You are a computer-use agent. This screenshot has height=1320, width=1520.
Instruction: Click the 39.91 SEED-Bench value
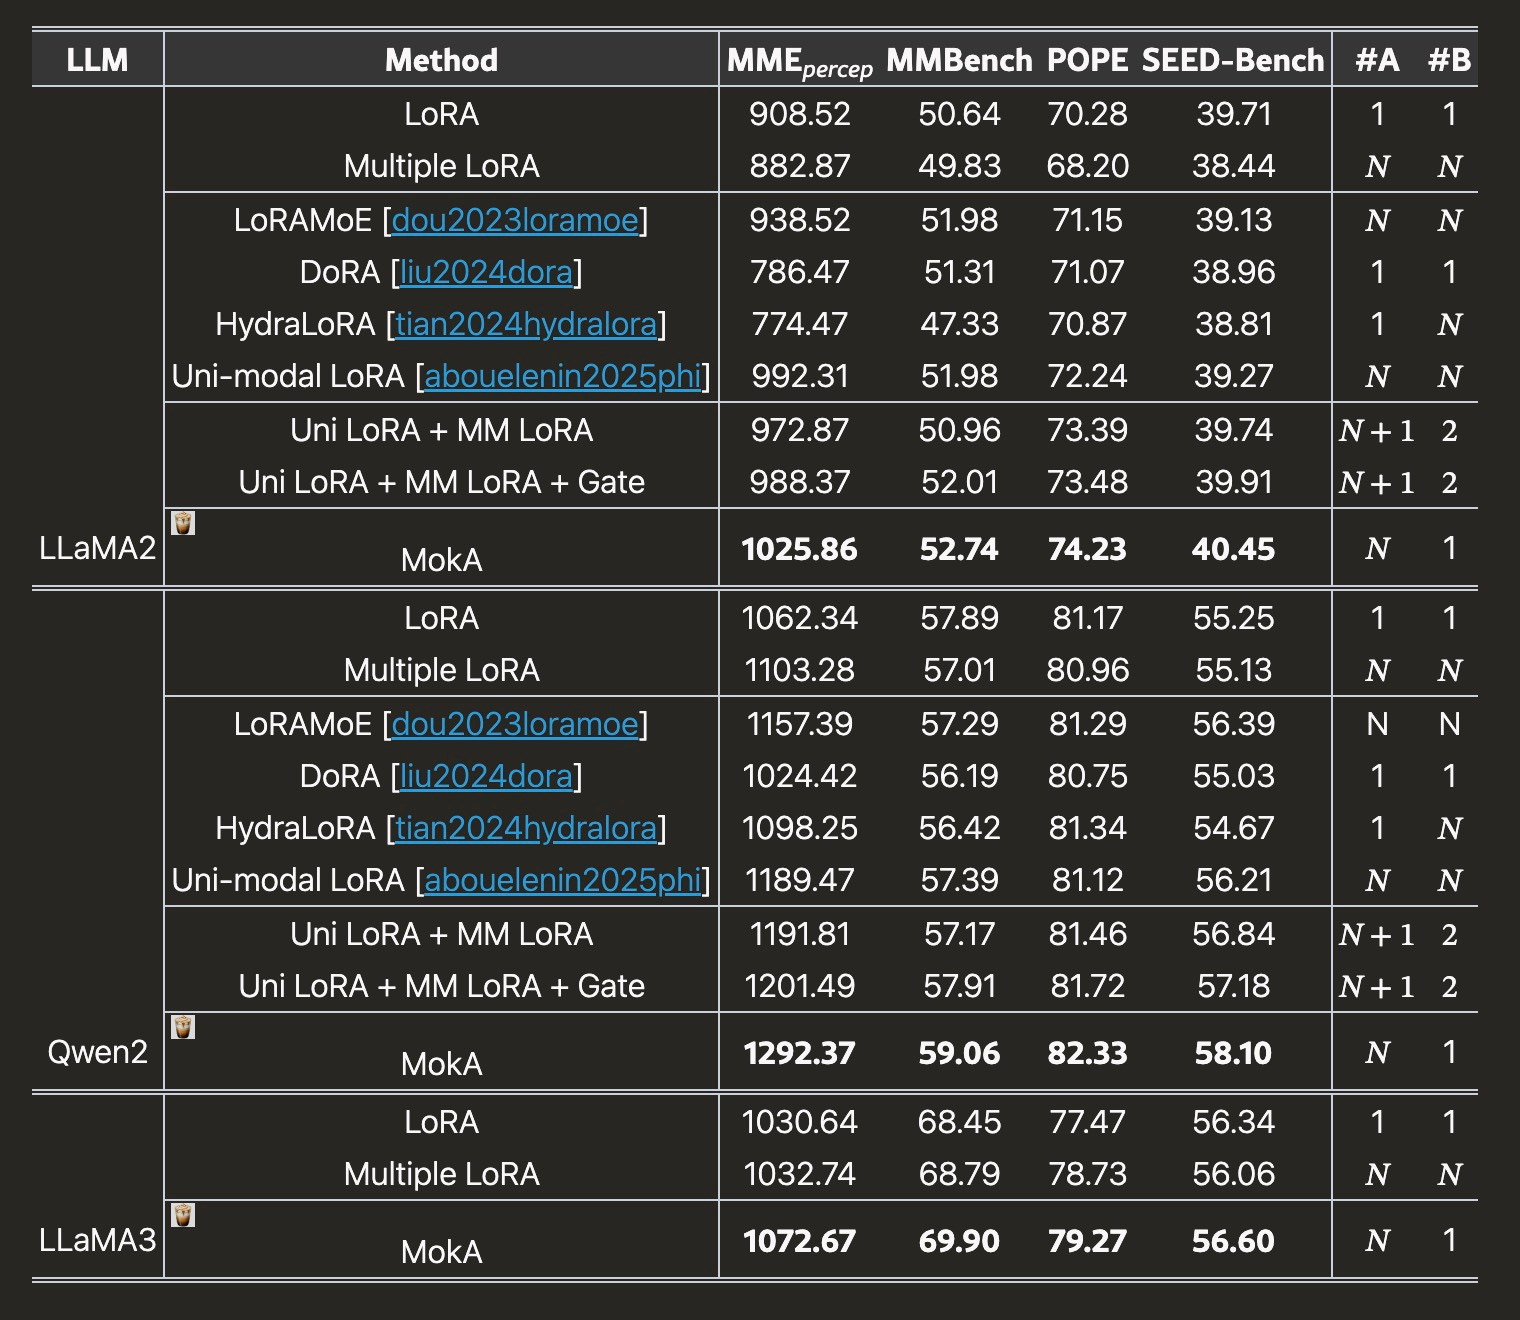click(1233, 482)
